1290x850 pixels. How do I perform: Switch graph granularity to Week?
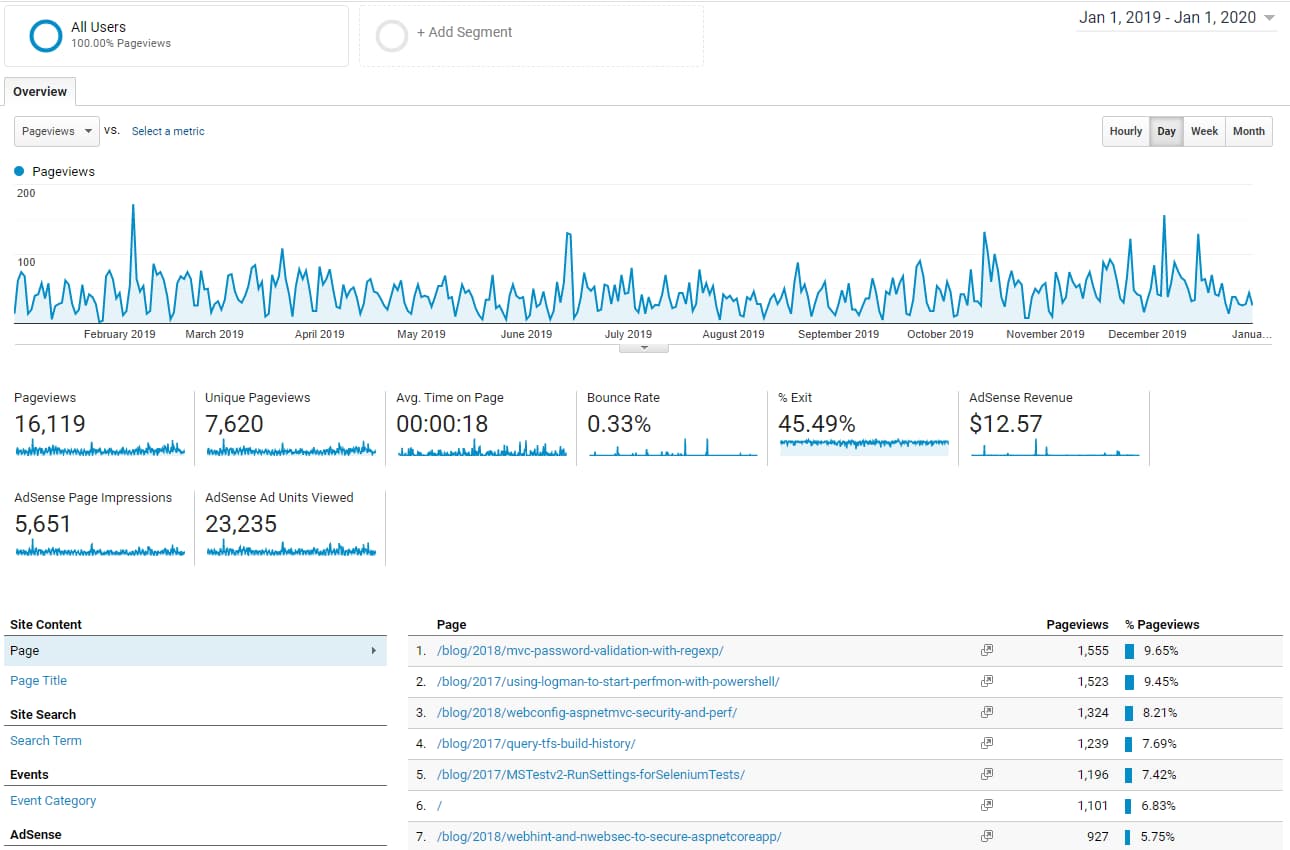[x=1204, y=131]
